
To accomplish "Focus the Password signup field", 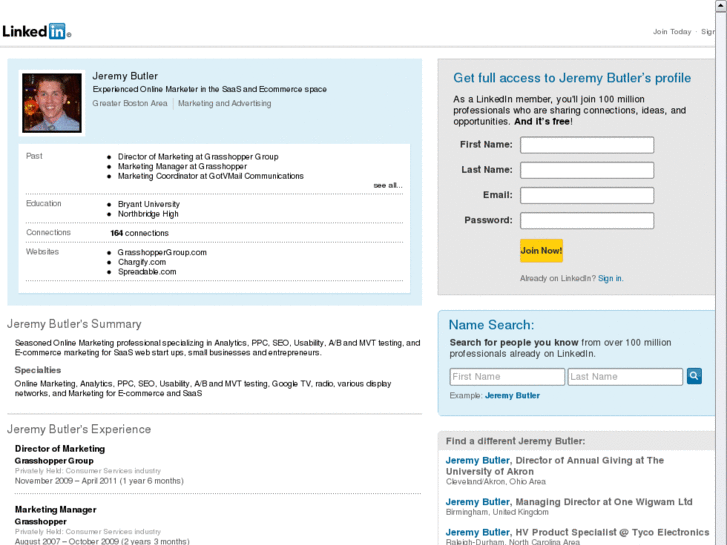I will pos(587,220).
